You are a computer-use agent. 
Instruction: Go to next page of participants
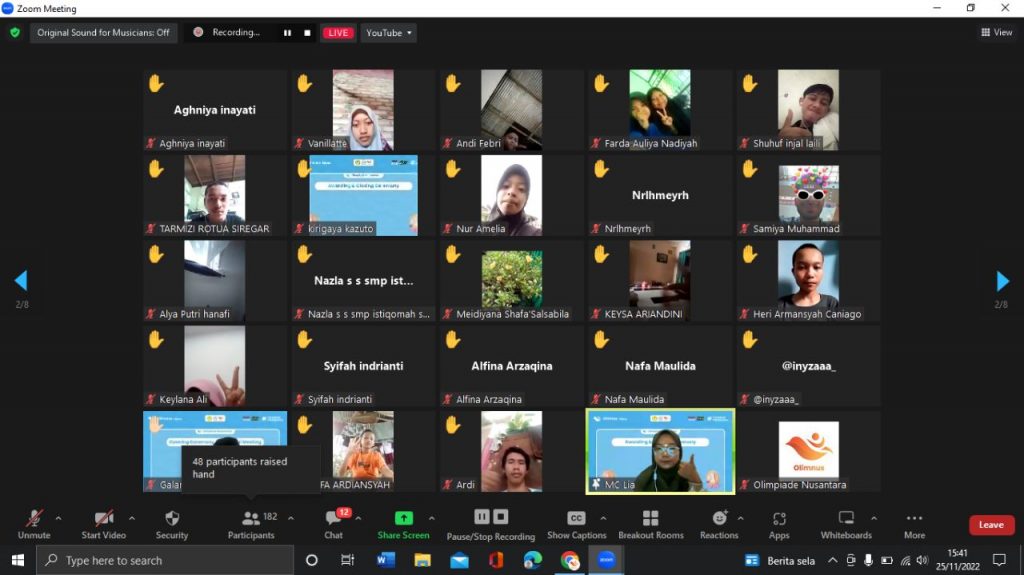pos(1002,281)
